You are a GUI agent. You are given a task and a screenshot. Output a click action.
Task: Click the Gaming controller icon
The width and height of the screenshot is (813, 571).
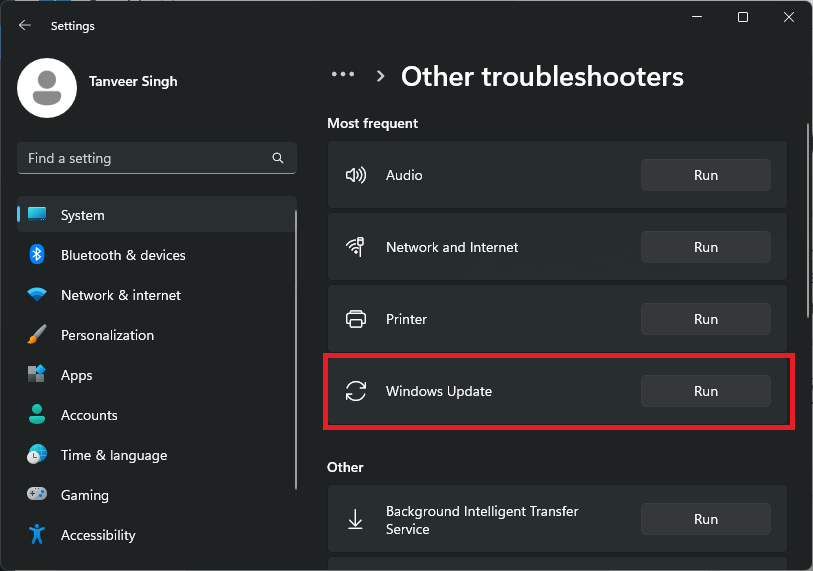[37, 493]
